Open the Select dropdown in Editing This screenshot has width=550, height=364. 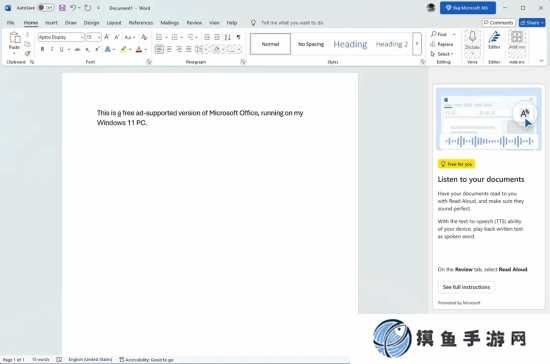click(442, 54)
